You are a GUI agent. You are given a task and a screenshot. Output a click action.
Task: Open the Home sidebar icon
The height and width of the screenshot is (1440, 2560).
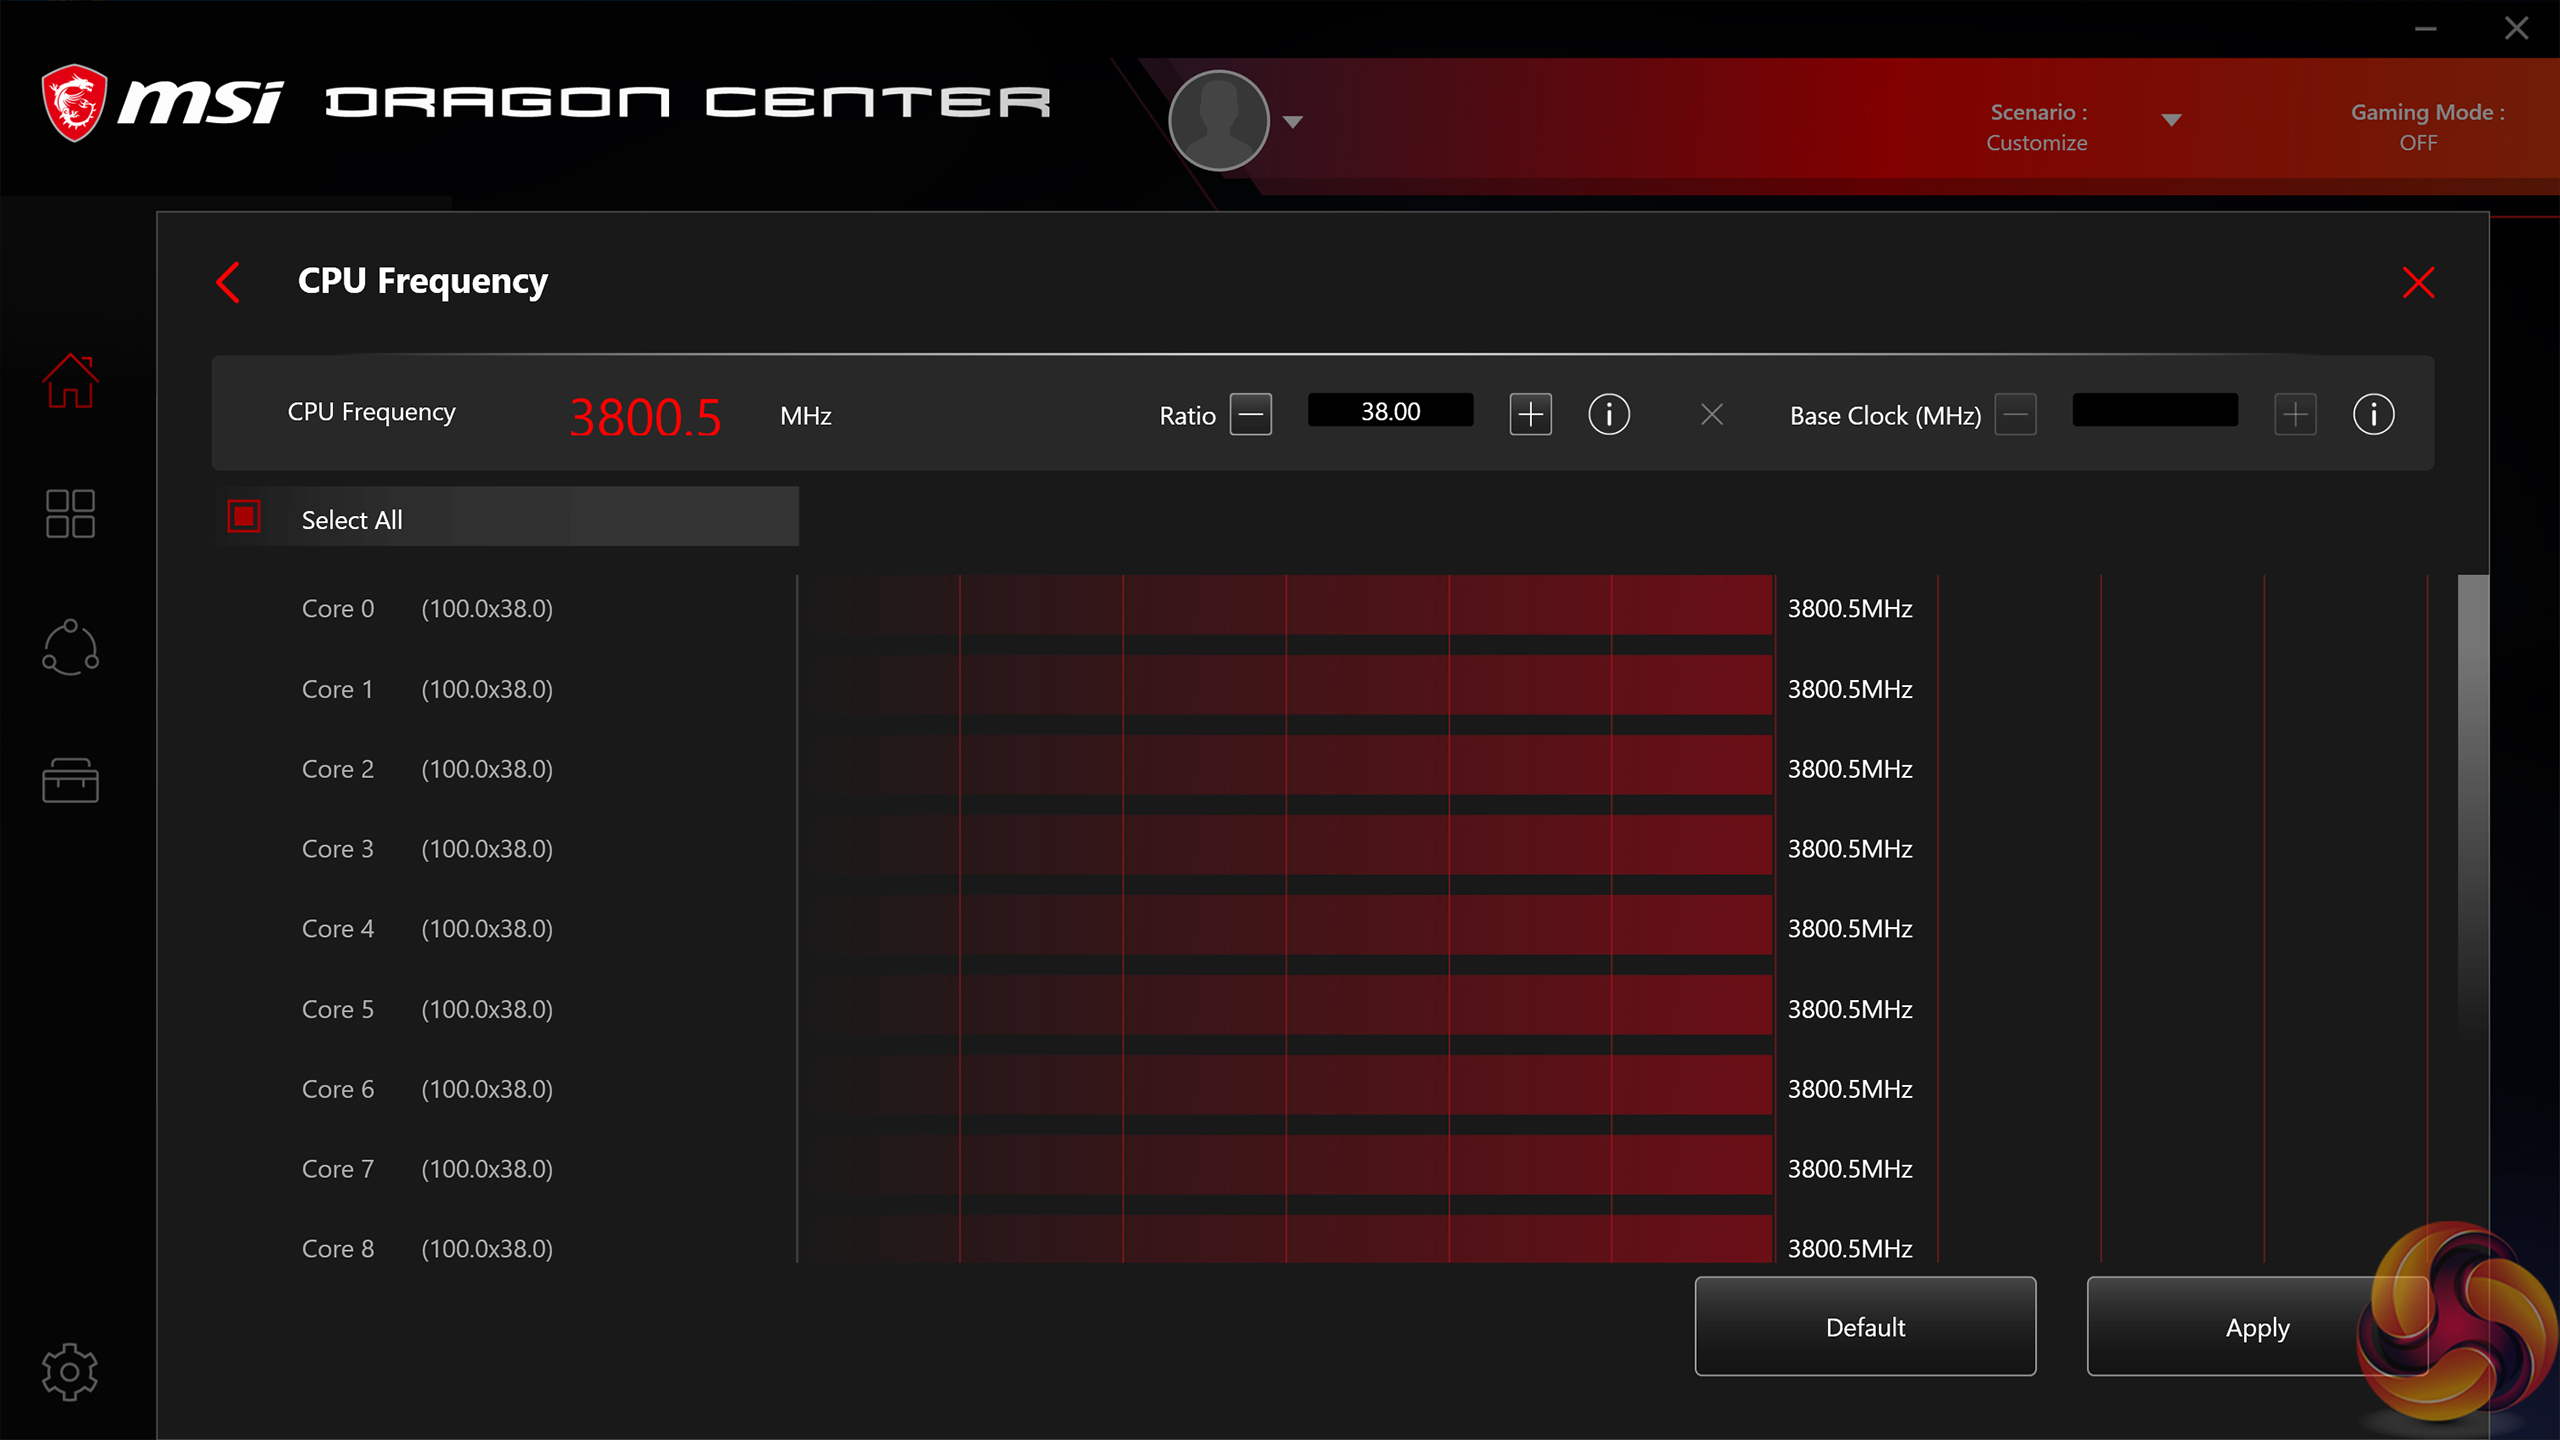coord(70,381)
